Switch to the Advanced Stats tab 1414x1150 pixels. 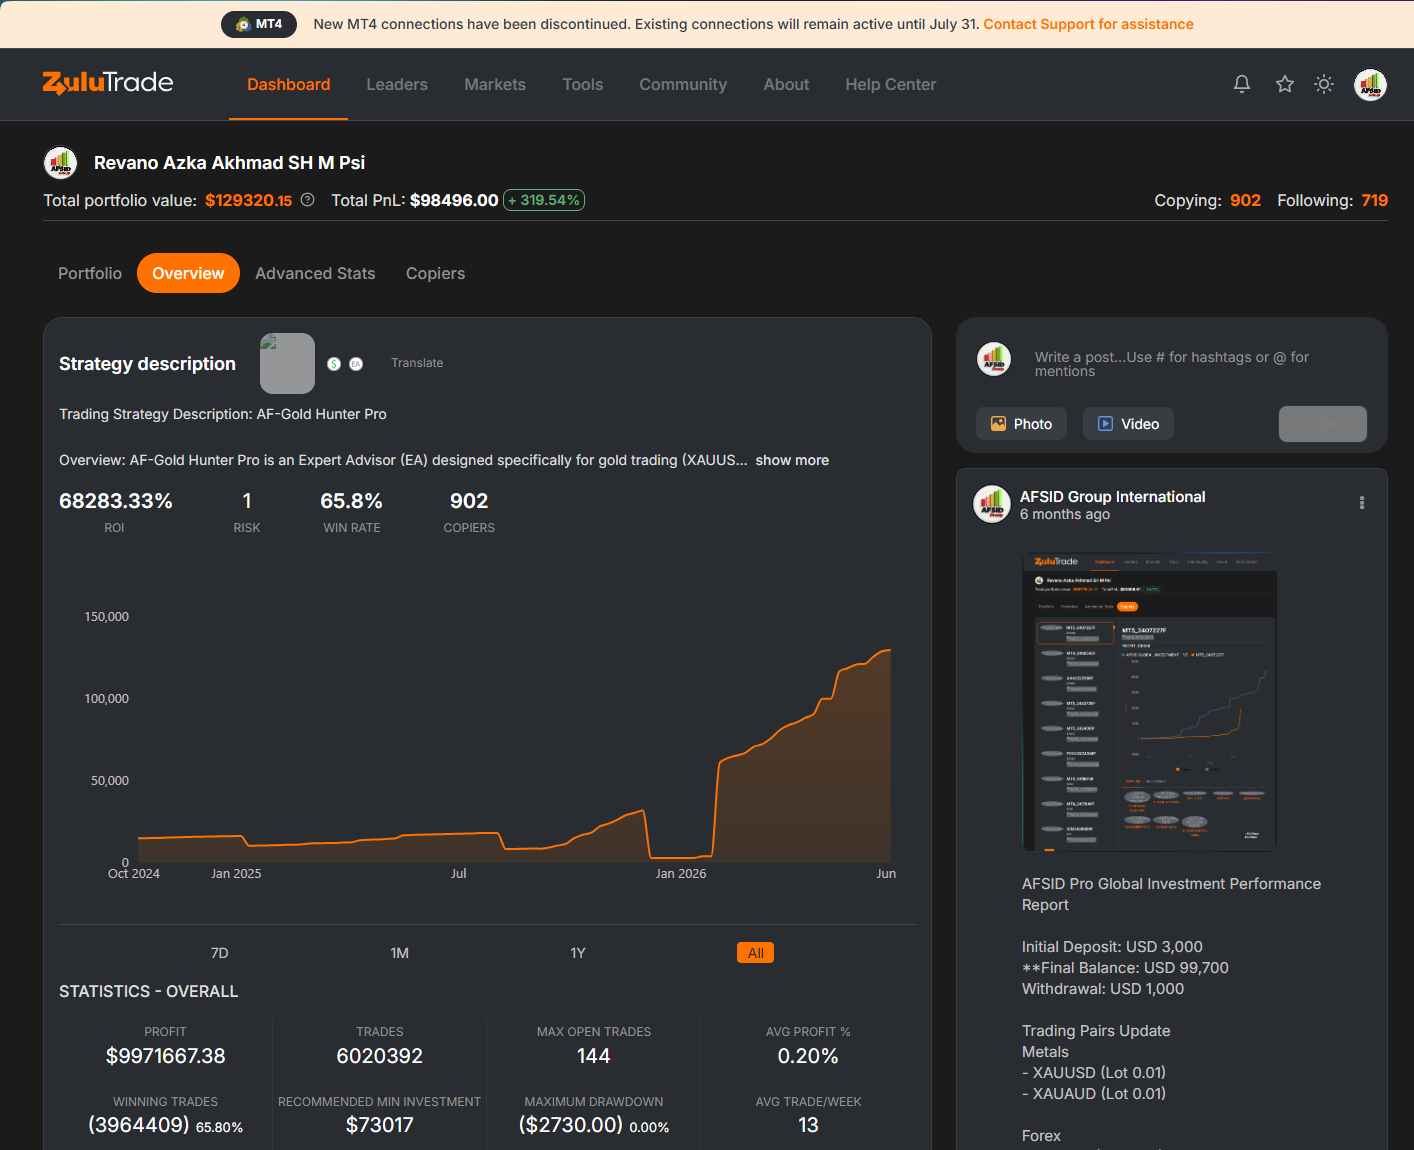click(x=315, y=273)
